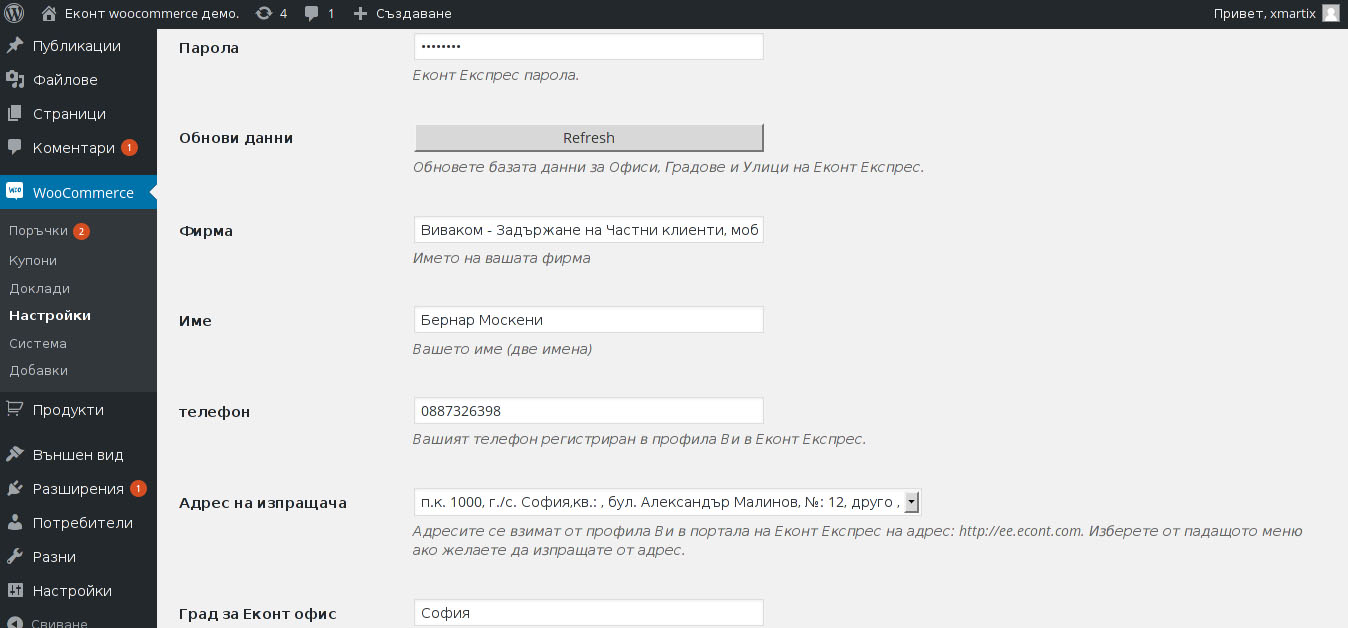Open comments bubble icon in admin bar

tap(312, 14)
